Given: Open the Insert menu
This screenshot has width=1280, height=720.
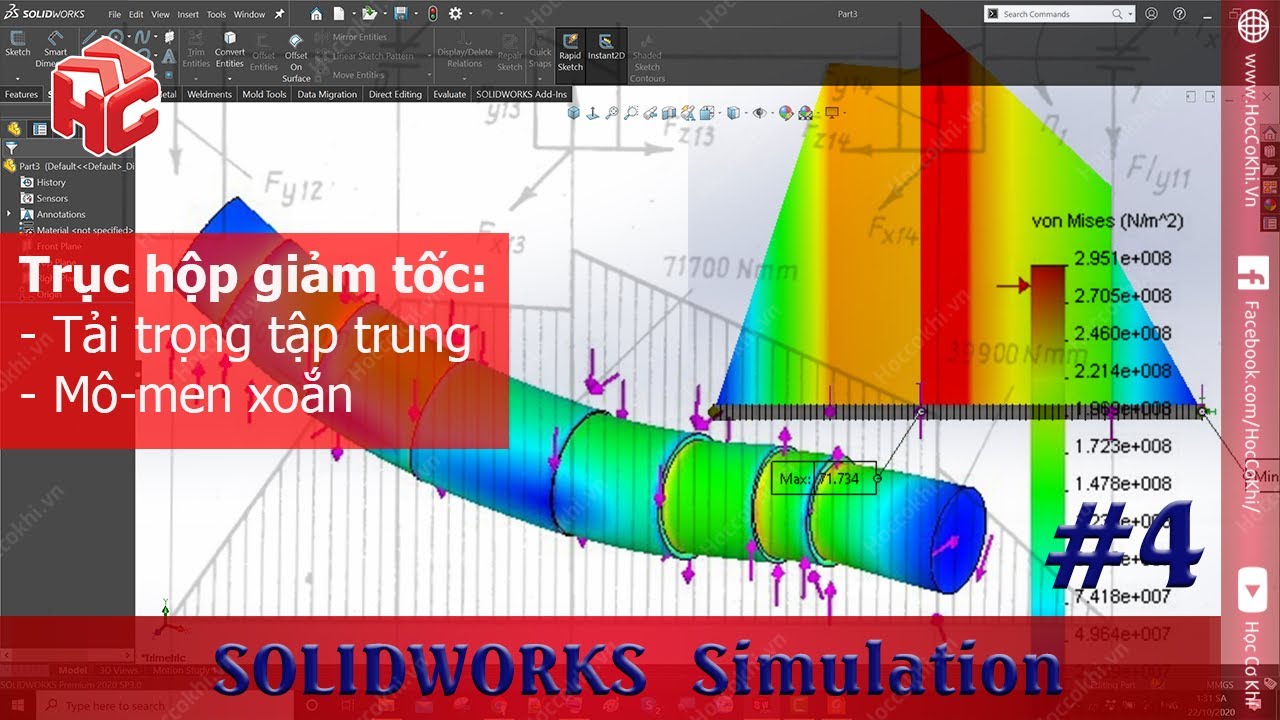Looking at the screenshot, I should (x=188, y=15).
